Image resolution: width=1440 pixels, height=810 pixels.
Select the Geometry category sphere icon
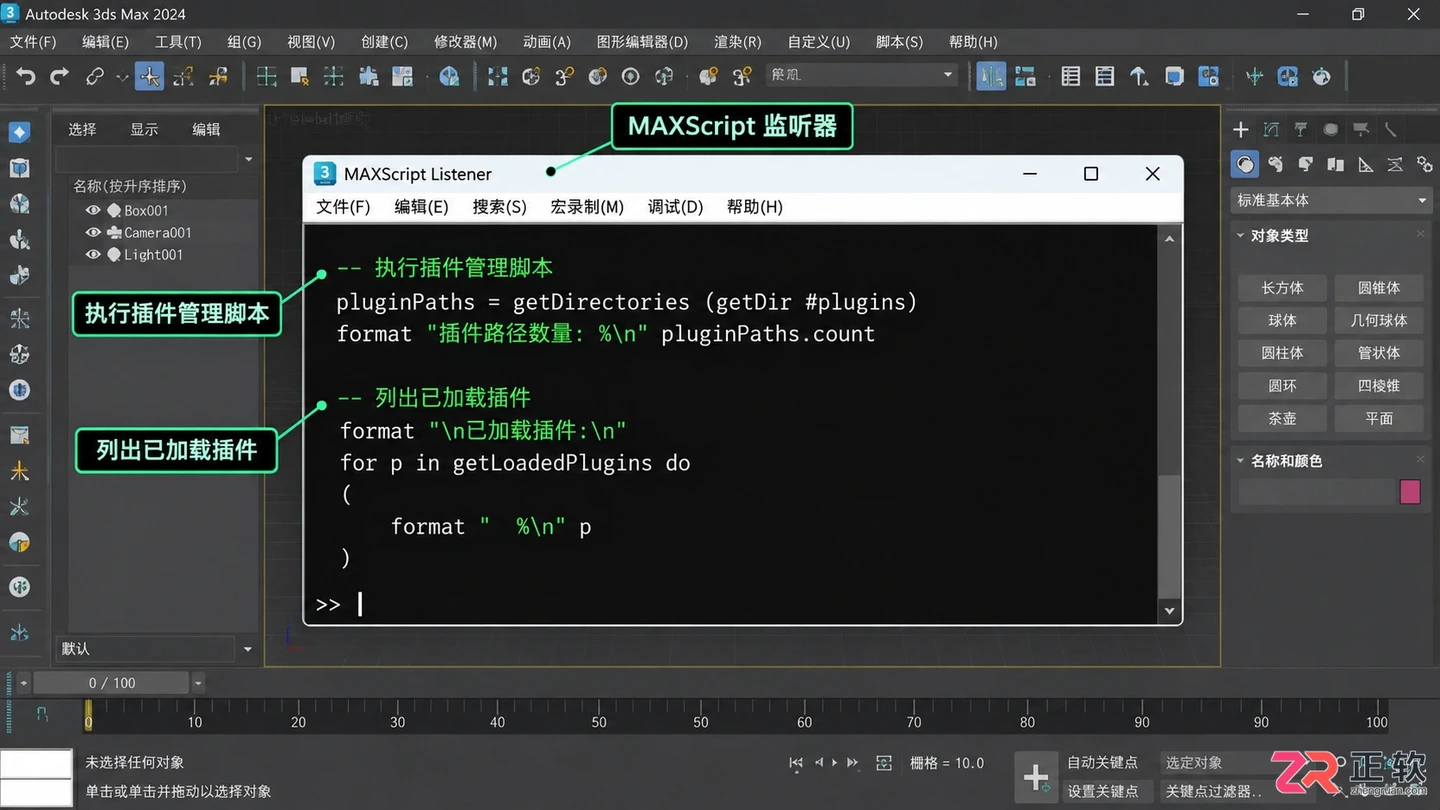click(1245, 164)
